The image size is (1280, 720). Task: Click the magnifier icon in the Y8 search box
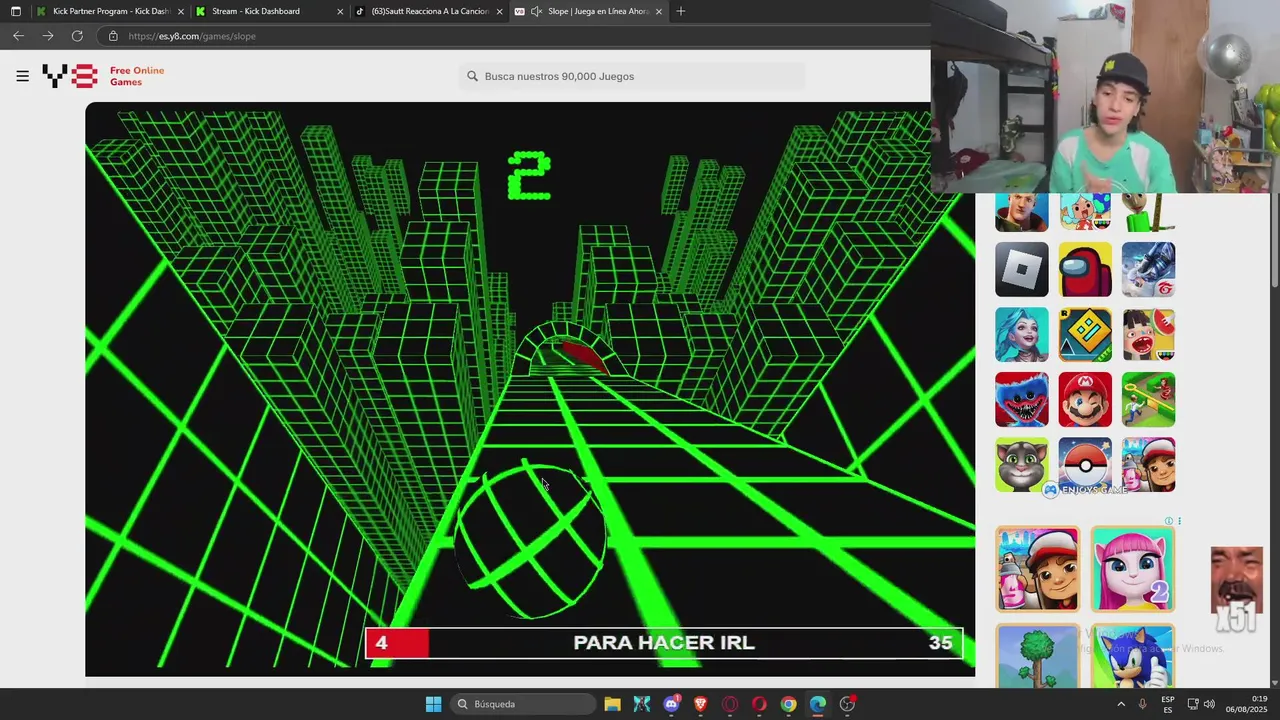472,76
